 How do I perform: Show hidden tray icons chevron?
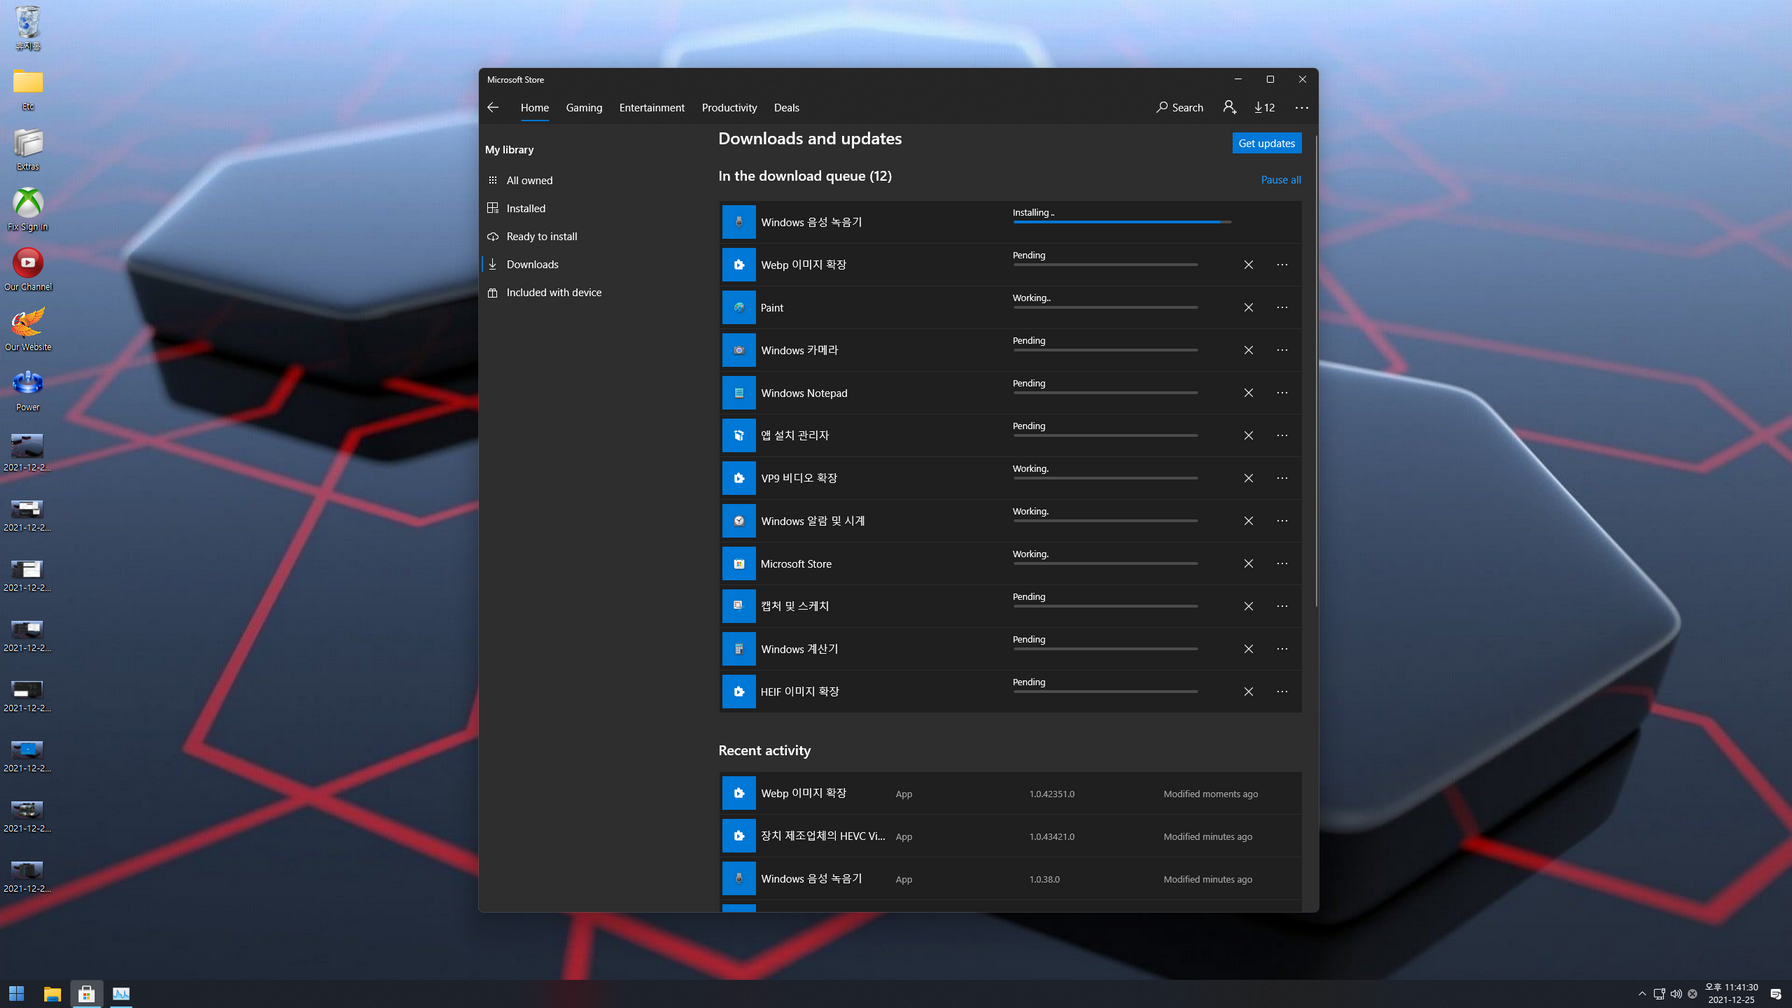pyautogui.click(x=1642, y=994)
